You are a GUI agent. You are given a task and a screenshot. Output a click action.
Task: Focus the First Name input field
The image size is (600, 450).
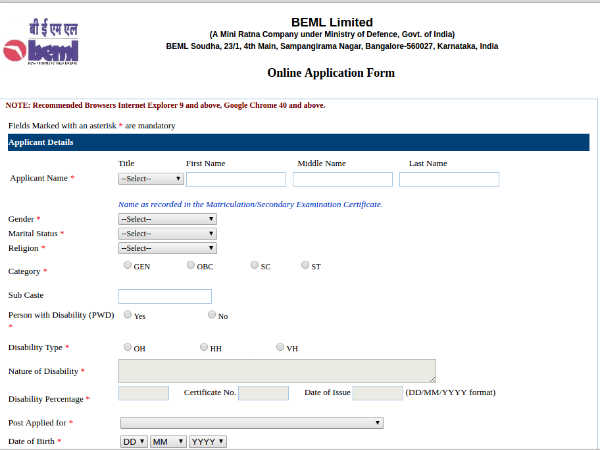[x=236, y=179]
